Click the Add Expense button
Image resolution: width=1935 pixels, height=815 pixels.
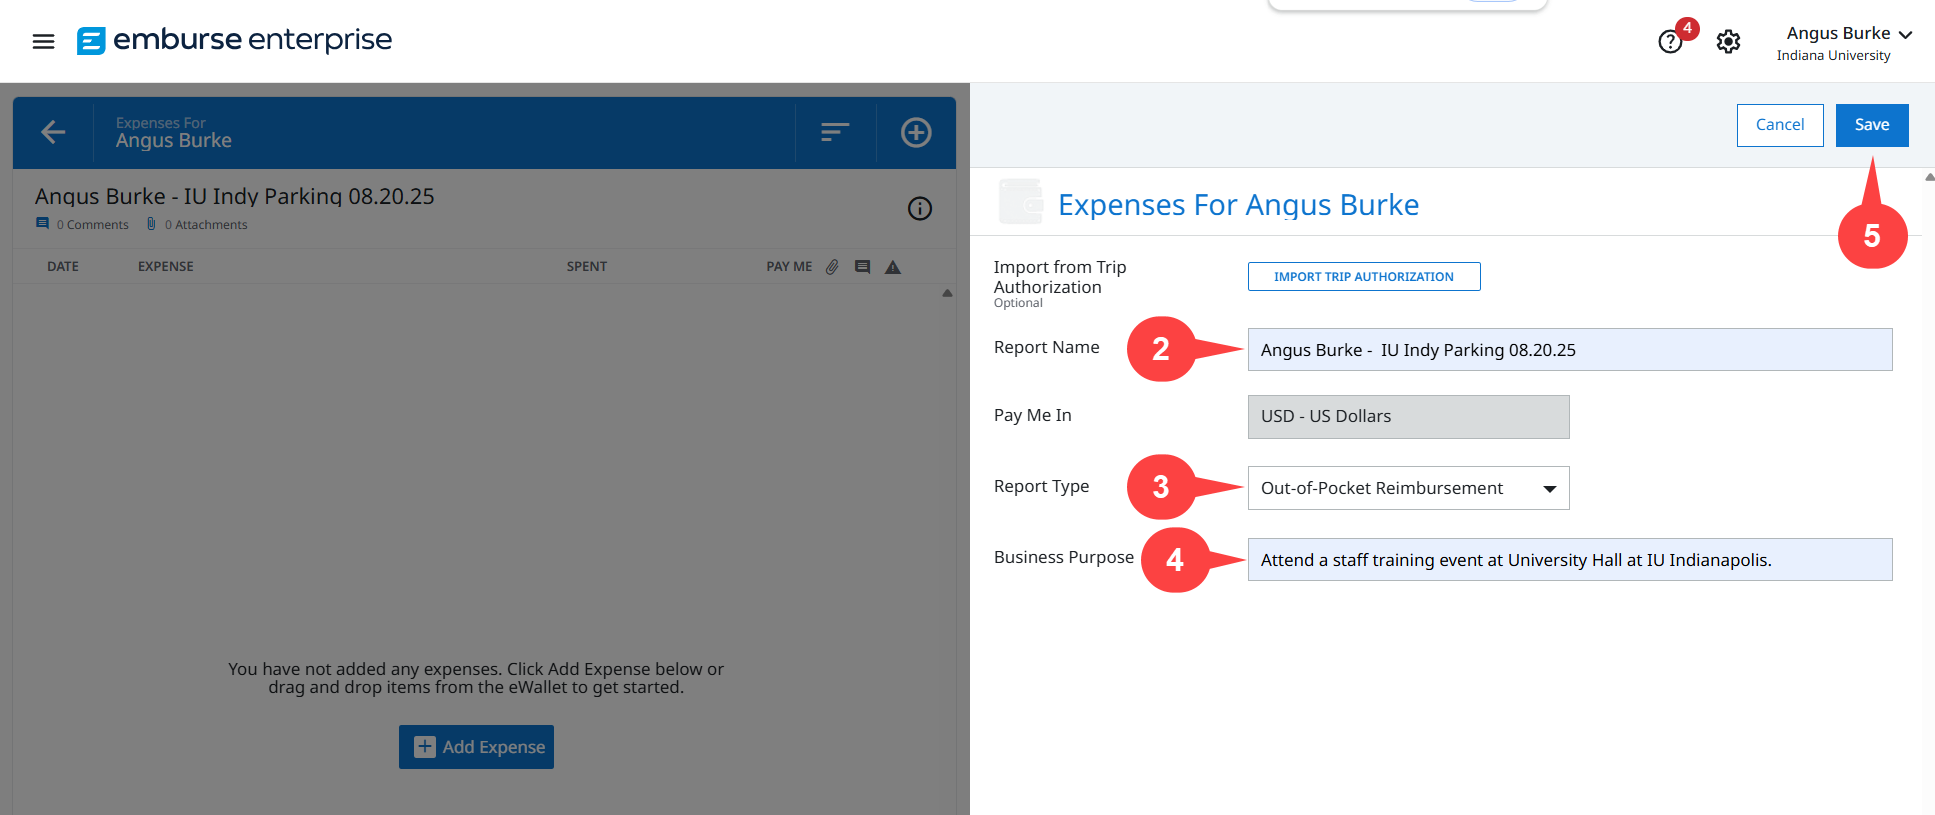point(476,747)
